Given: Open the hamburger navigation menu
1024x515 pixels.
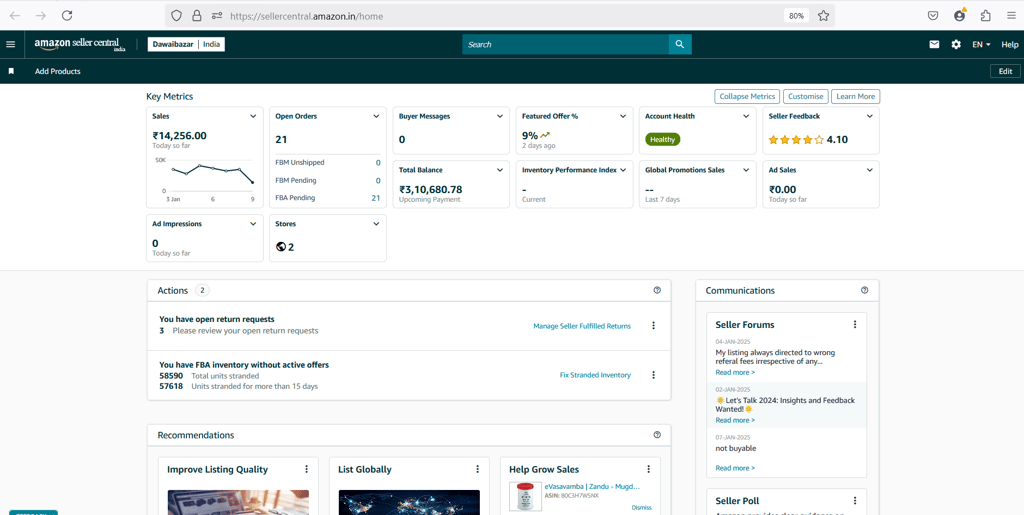Looking at the screenshot, I should click(10, 44).
